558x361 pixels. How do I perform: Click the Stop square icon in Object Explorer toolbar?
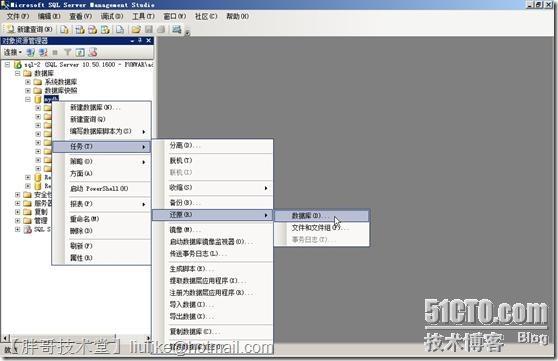pos(55,53)
